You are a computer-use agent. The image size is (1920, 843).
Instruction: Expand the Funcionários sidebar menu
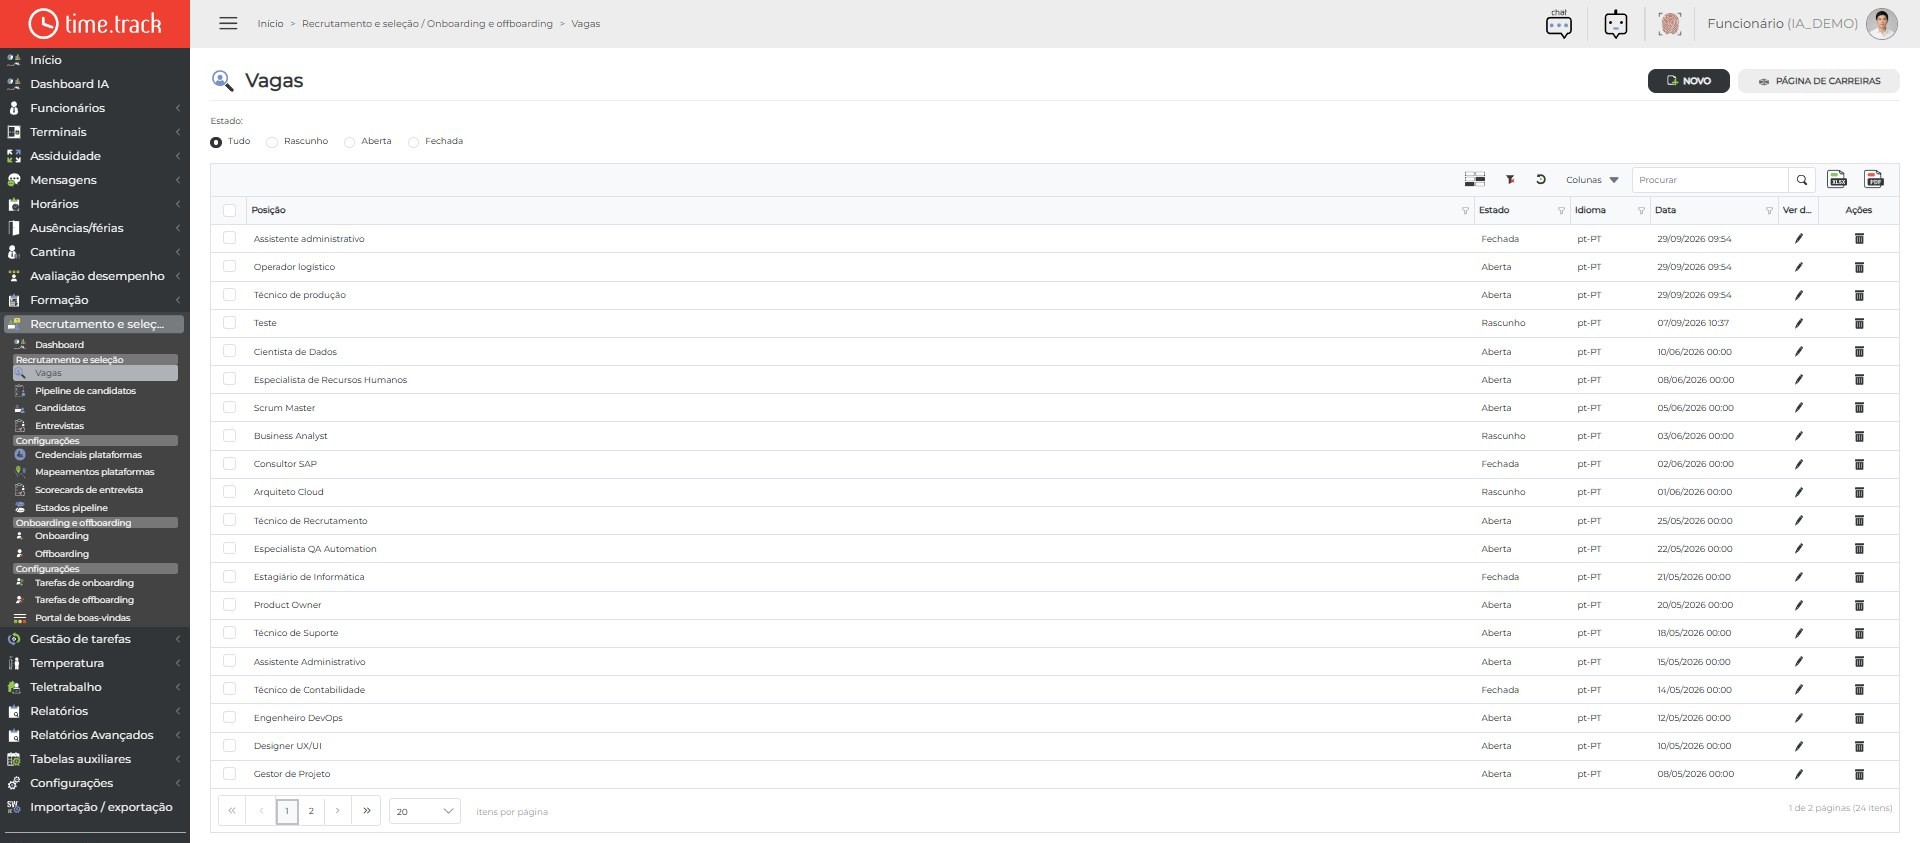(x=94, y=108)
